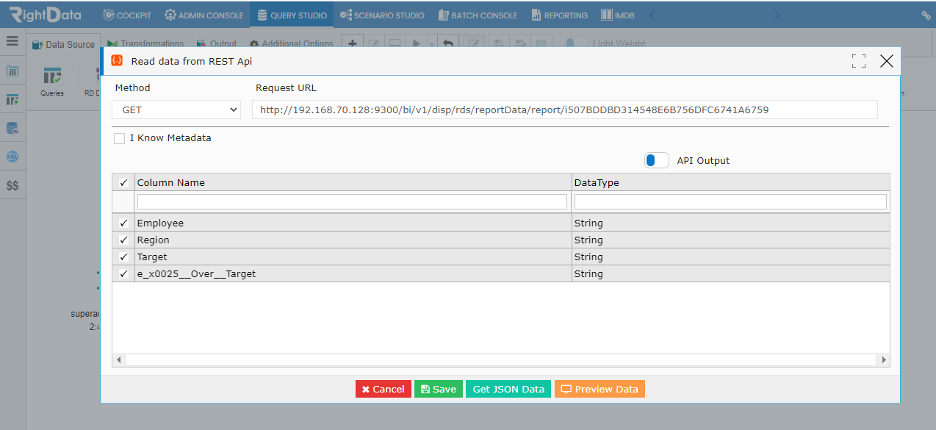Click the link icon at top right
936x430 pixels.
click(926, 16)
